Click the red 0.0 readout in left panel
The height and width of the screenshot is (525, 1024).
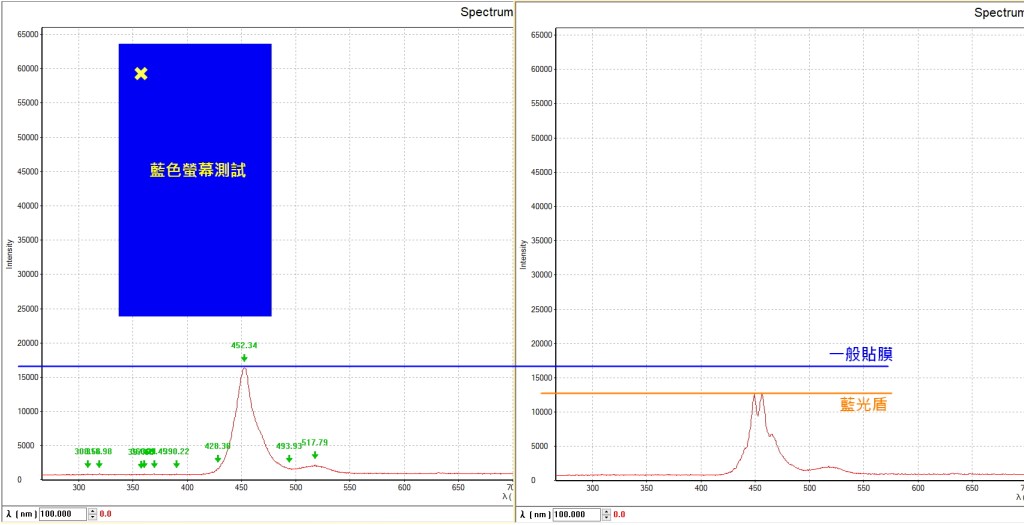pos(105,514)
